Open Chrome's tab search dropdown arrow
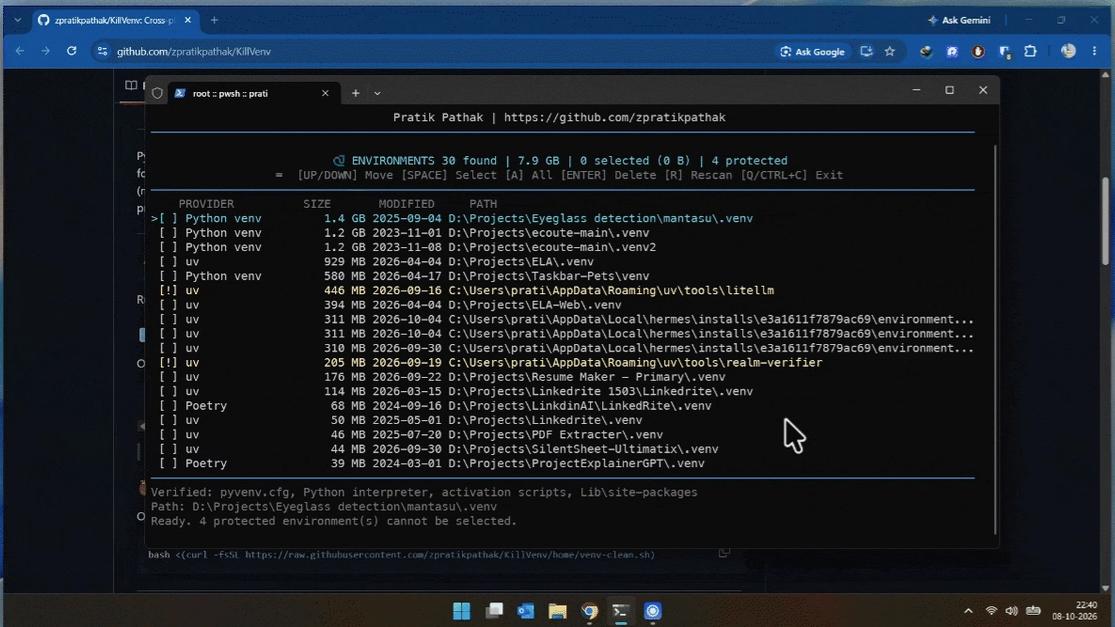 (x=17, y=20)
